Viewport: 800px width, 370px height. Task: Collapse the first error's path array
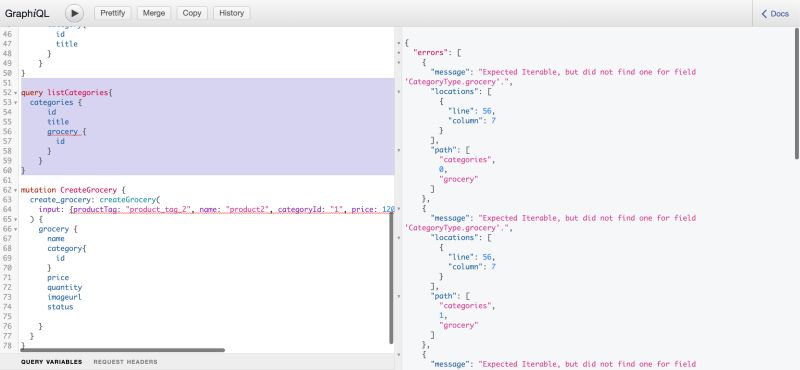(x=398, y=150)
